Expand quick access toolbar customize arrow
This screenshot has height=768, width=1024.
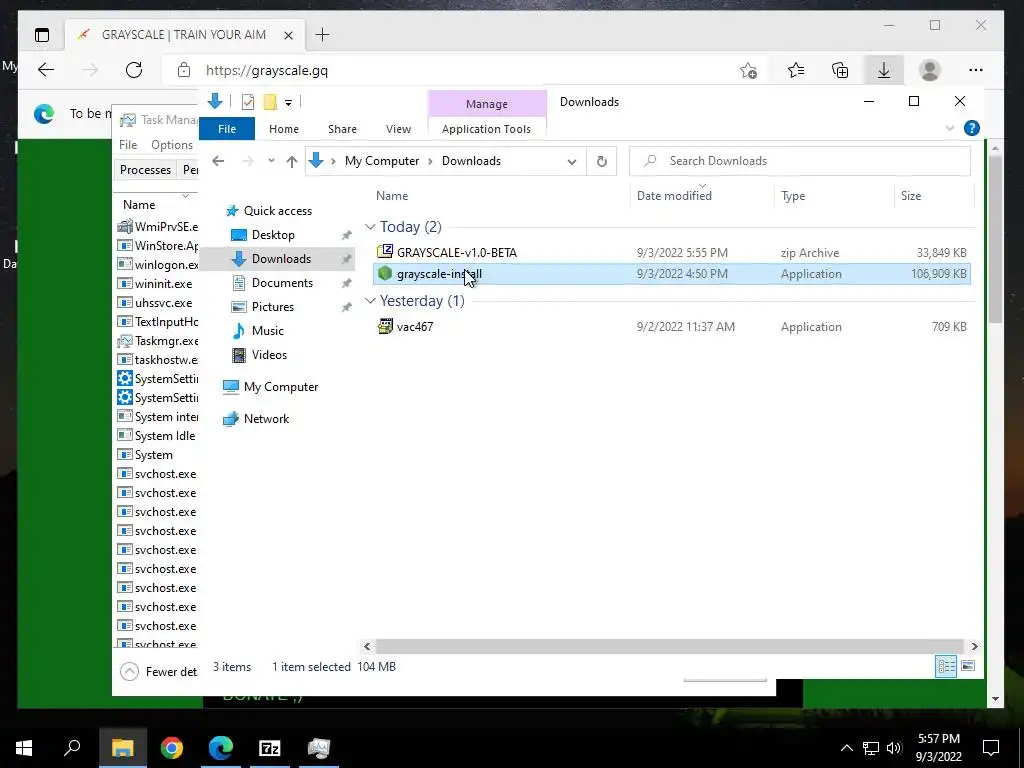click(288, 103)
